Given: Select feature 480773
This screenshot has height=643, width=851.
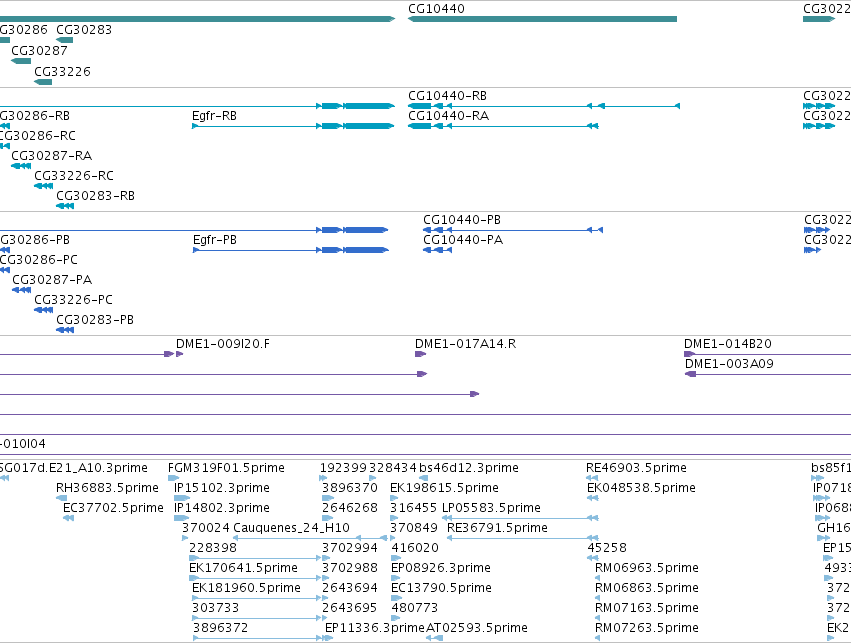Looking at the screenshot, I should point(396,619).
